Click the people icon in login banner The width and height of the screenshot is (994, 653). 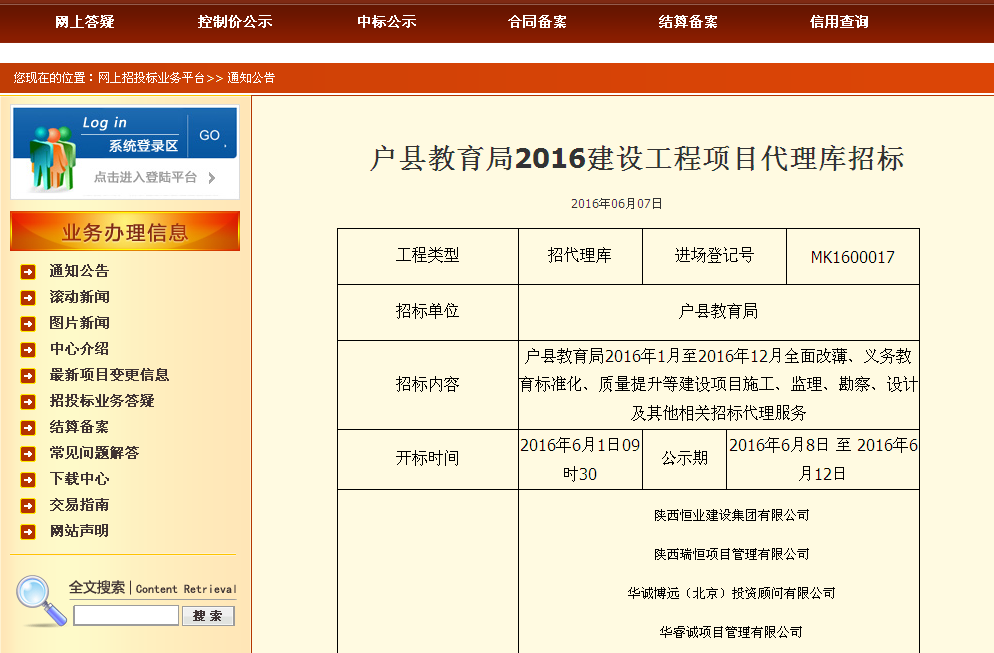(x=52, y=157)
